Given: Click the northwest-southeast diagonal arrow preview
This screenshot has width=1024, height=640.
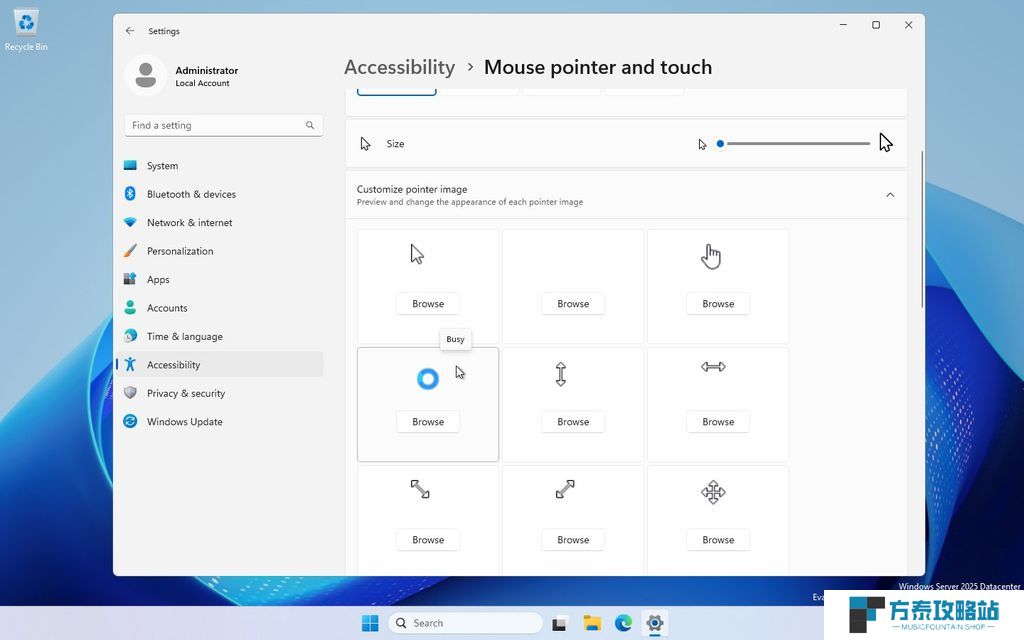Looking at the screenshot, I should coord(420,489).
